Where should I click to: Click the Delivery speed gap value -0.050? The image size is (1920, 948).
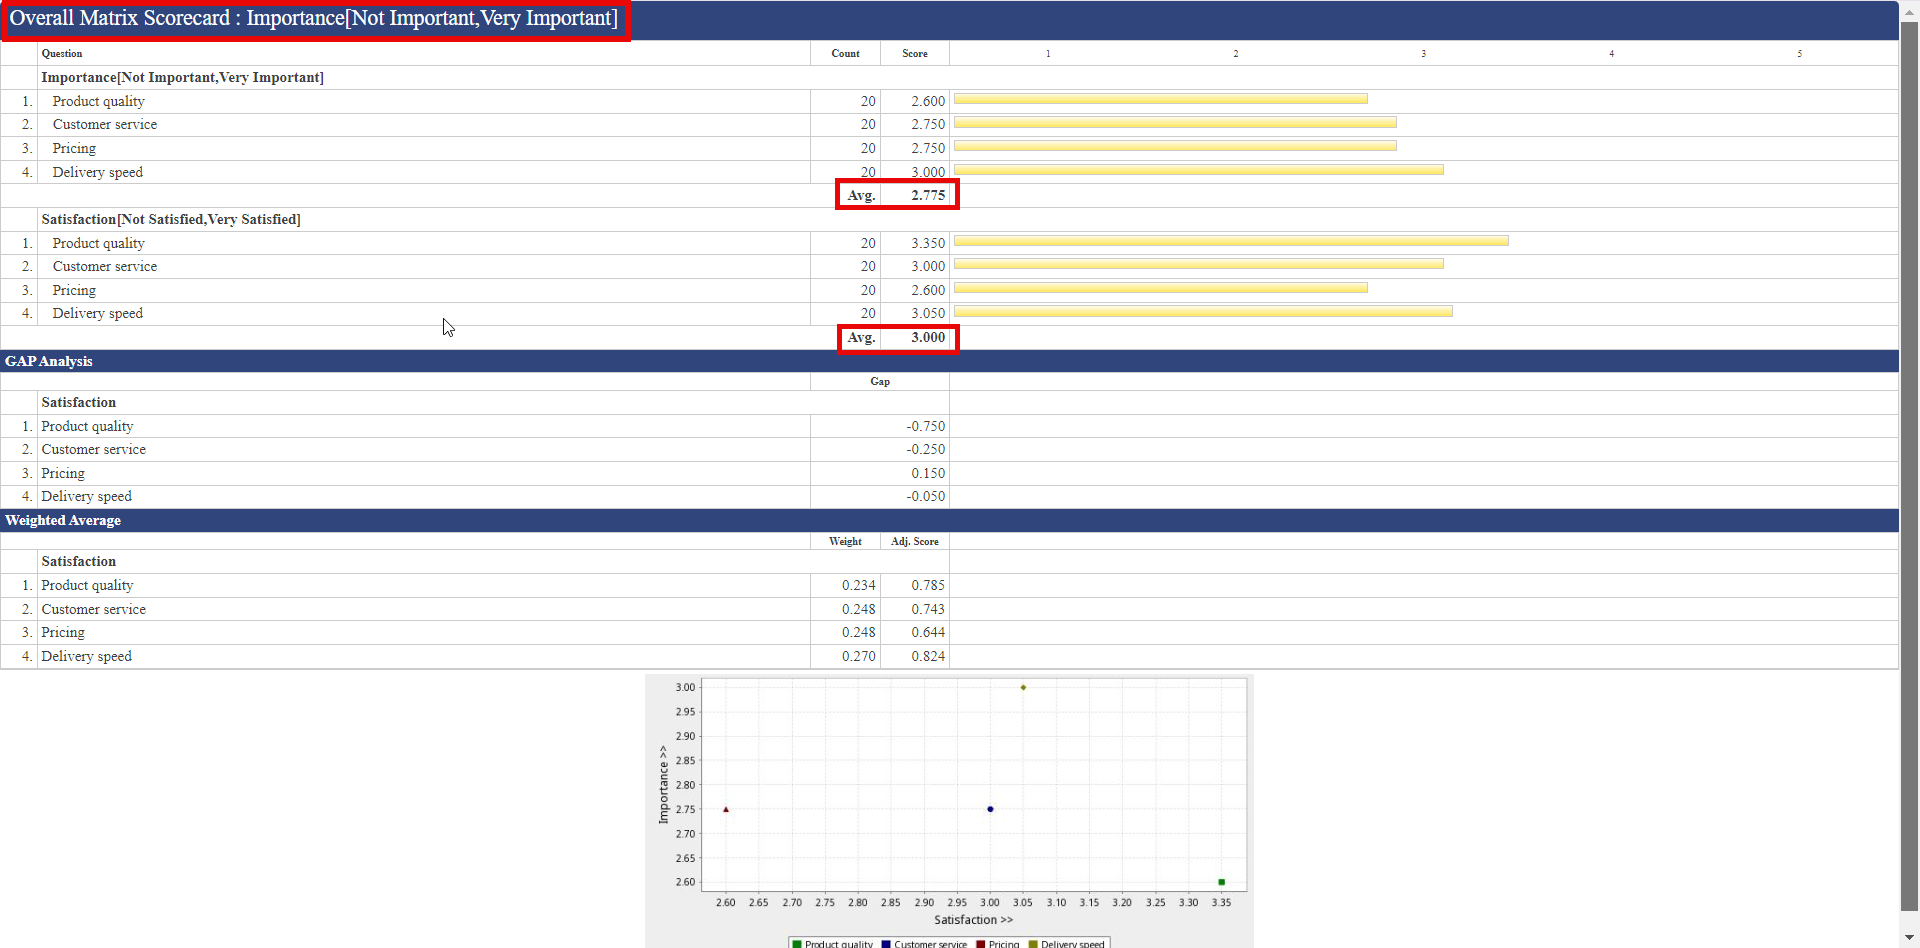(x=926, y=496)
